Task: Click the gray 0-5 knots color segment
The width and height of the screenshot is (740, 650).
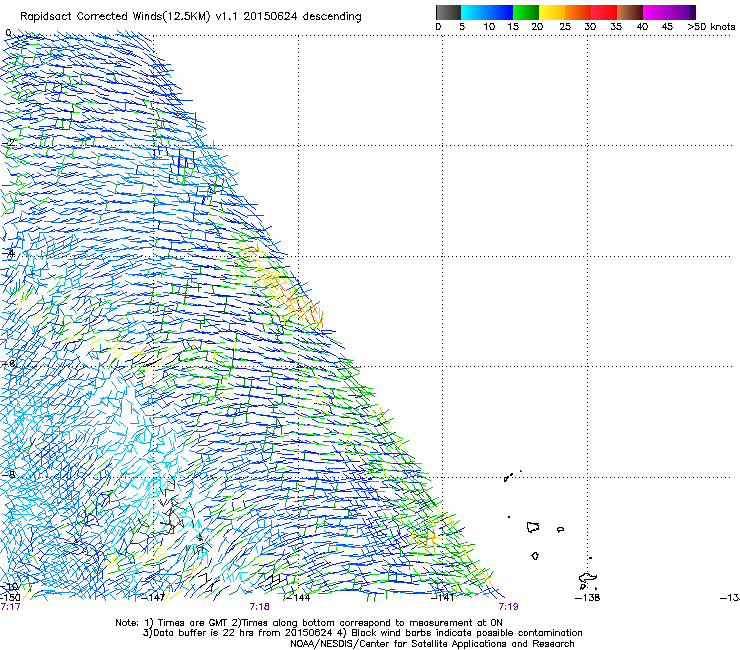Action: click(448, 12)
